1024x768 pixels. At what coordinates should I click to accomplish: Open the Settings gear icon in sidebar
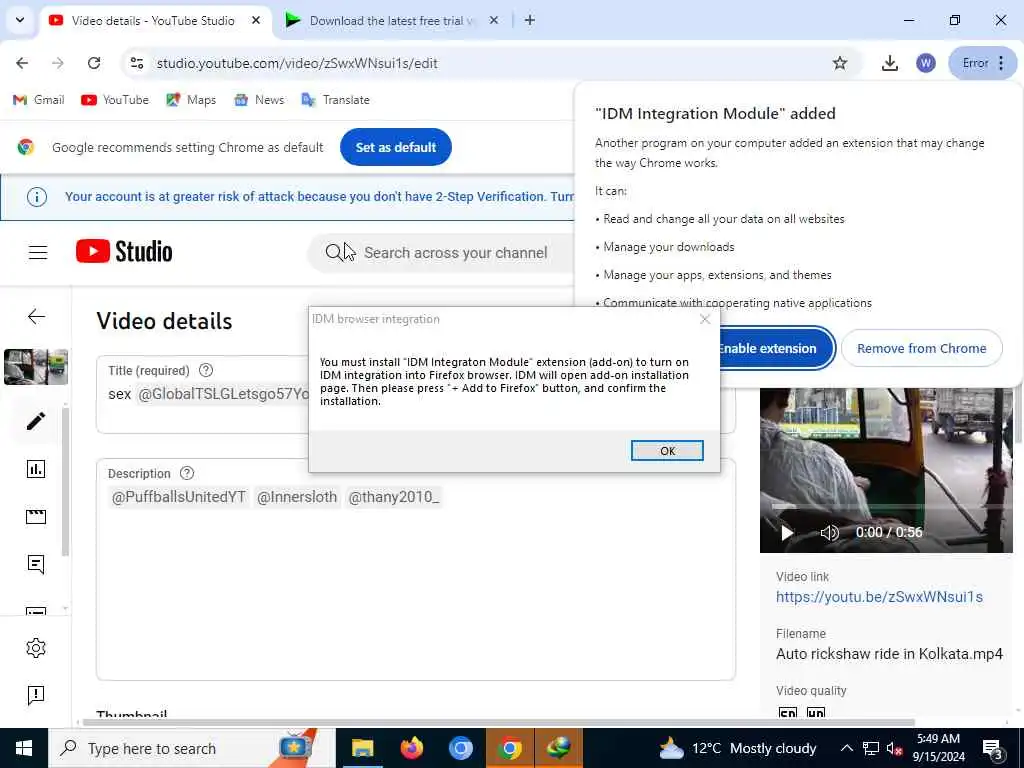pos(36,648)
